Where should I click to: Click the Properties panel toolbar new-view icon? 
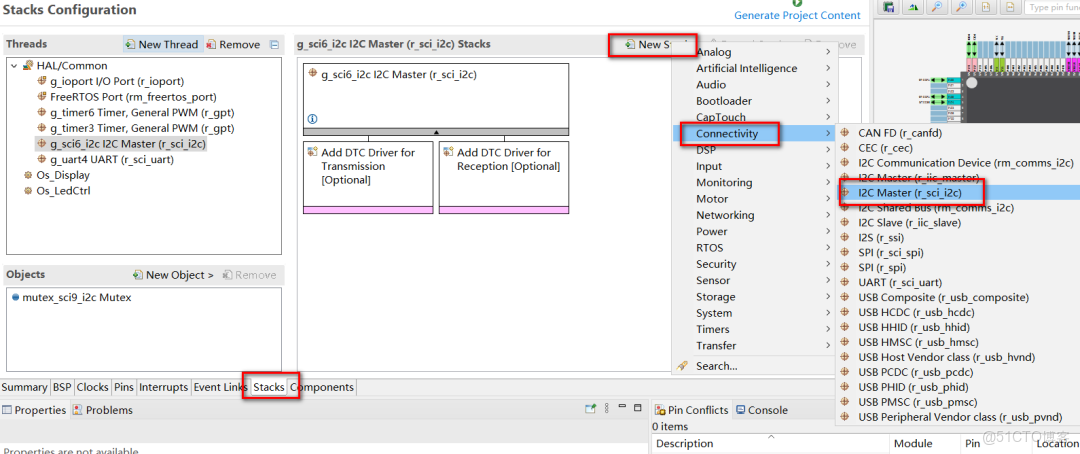[x=590, y=409]
